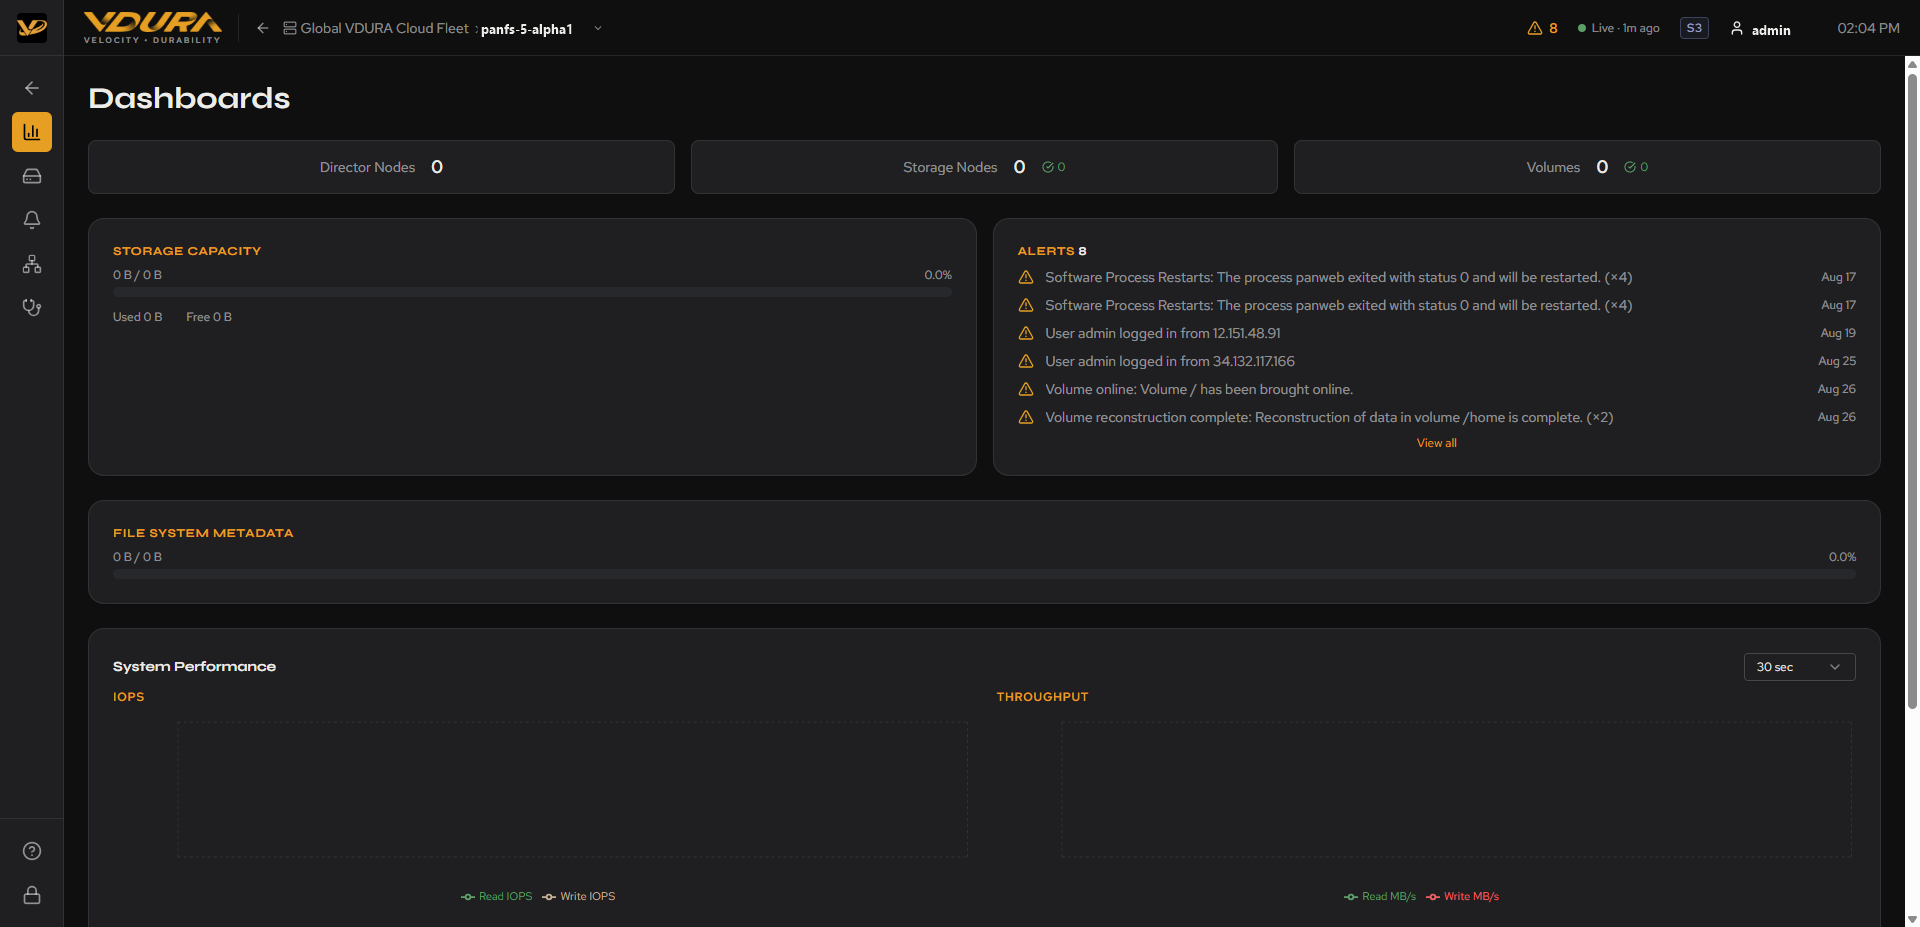Open the Director Nodes card
This screenshot has height=927, width=1920.
click(x=381, y=167)
